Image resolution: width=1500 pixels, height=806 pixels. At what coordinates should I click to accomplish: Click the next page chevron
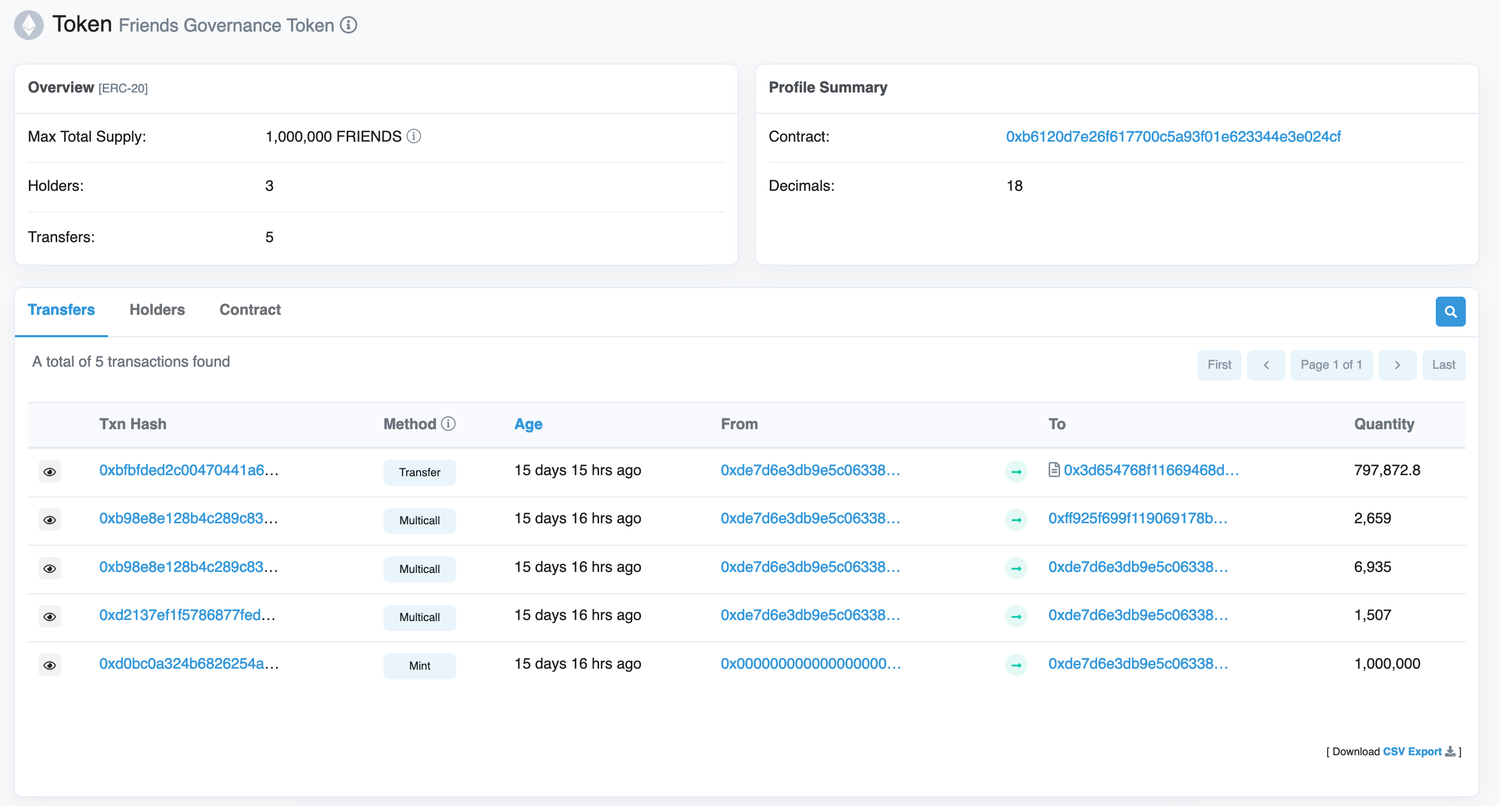1397,365
